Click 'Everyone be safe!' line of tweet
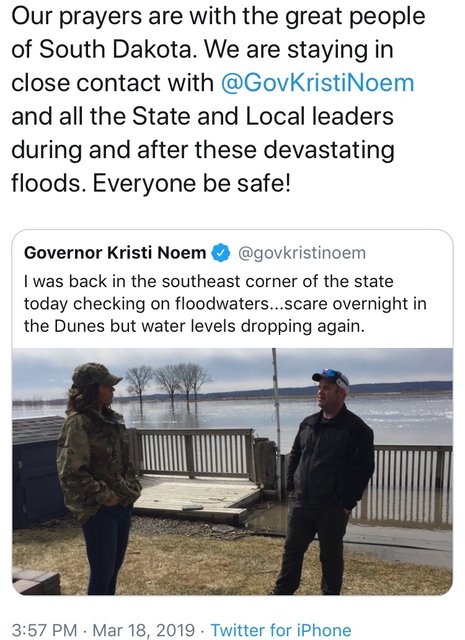465x640 pixels. click(191, 183)
